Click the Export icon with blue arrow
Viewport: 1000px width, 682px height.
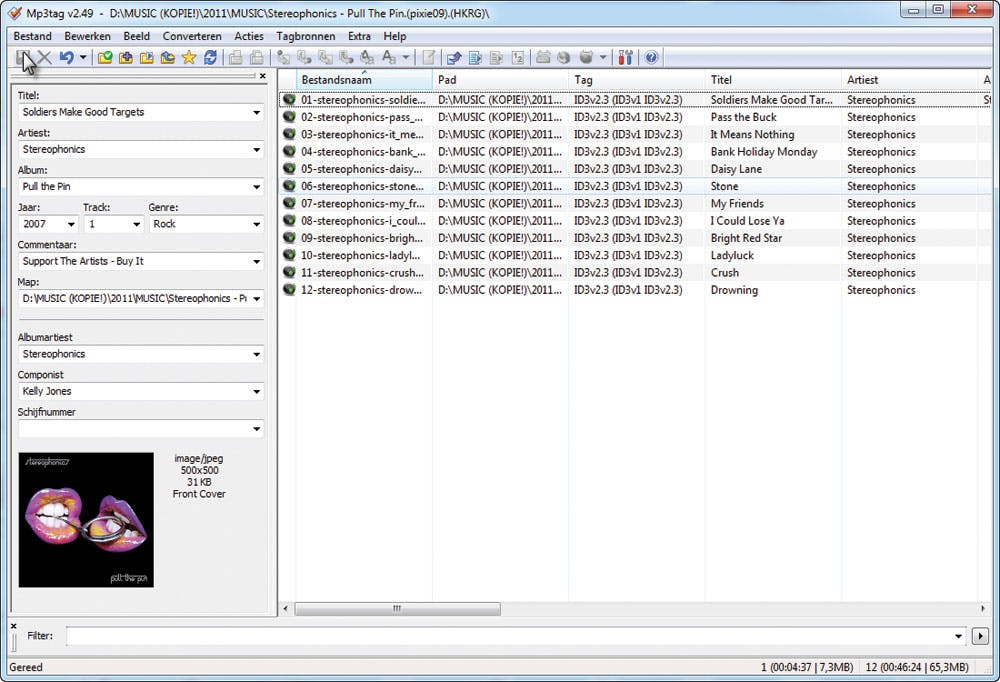click(x=454, y=58)
